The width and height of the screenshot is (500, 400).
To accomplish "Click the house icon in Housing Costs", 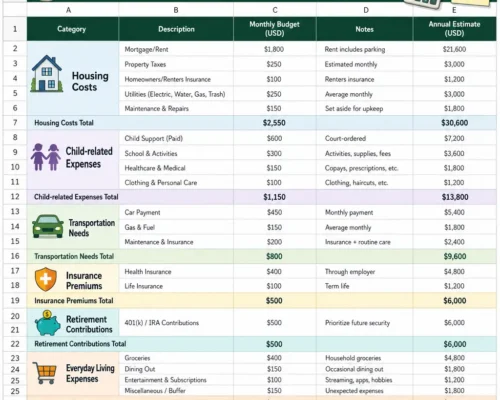I will click(47, 74).
